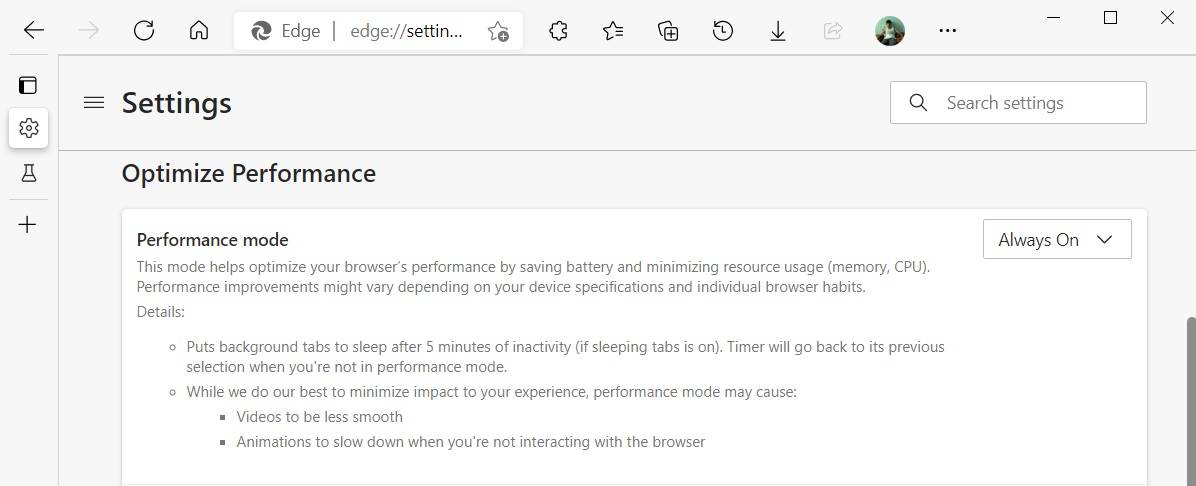This screenshot has width=1196, height=486.
Task: Open the Settings and more ellipsis menu
Action: click(948, 31)
